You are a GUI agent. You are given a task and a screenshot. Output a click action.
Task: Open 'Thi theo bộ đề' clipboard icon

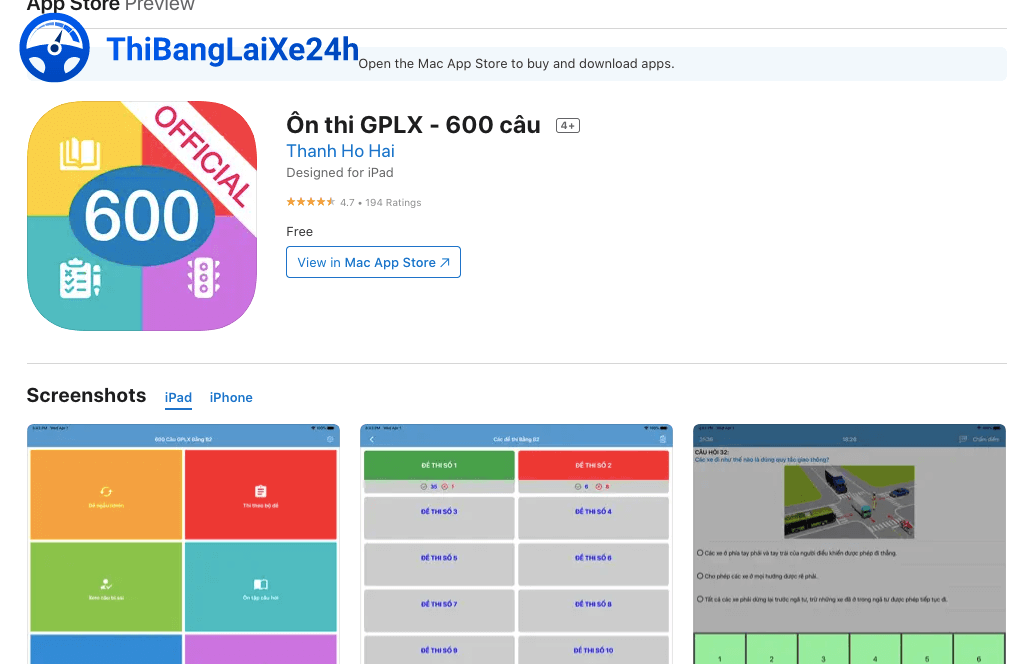(x=261, y=492)
